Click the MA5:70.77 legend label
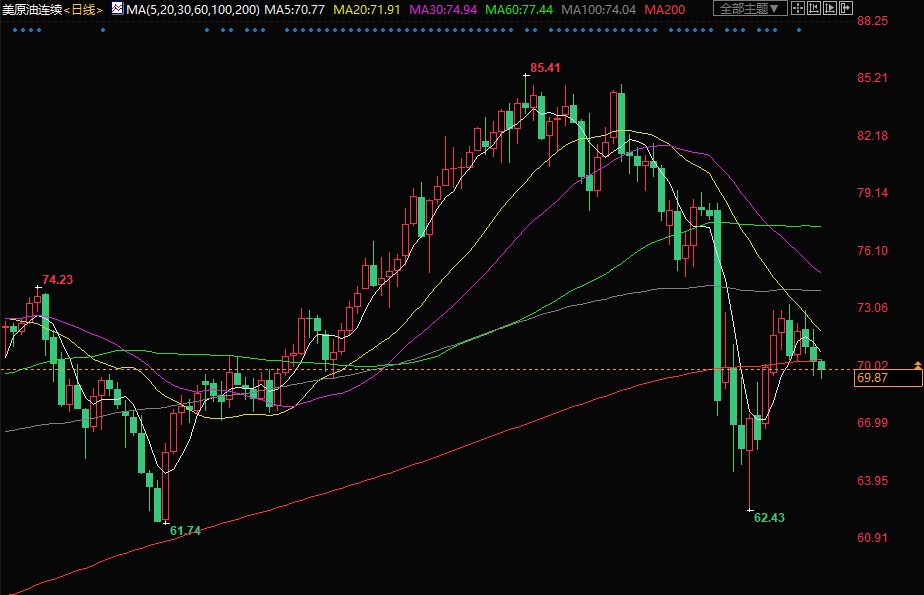 click(294, 9)
